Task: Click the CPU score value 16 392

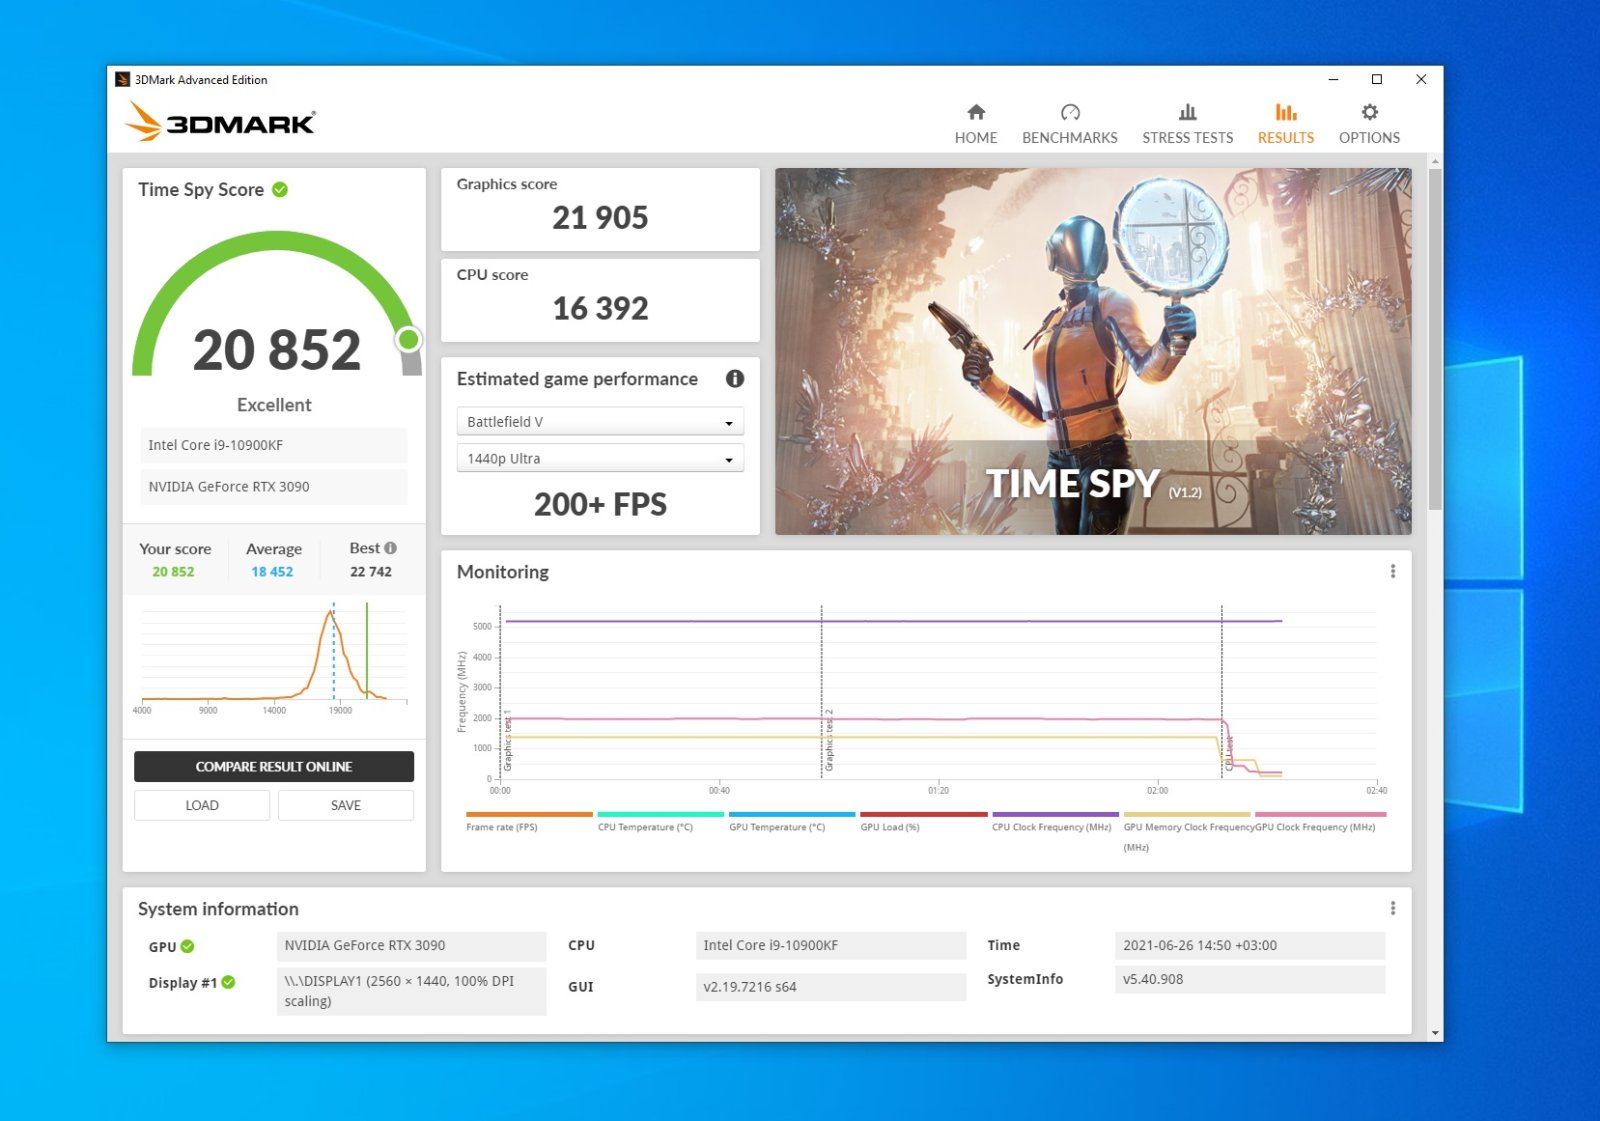Action: pyautogui.click(x=600, y=309)
